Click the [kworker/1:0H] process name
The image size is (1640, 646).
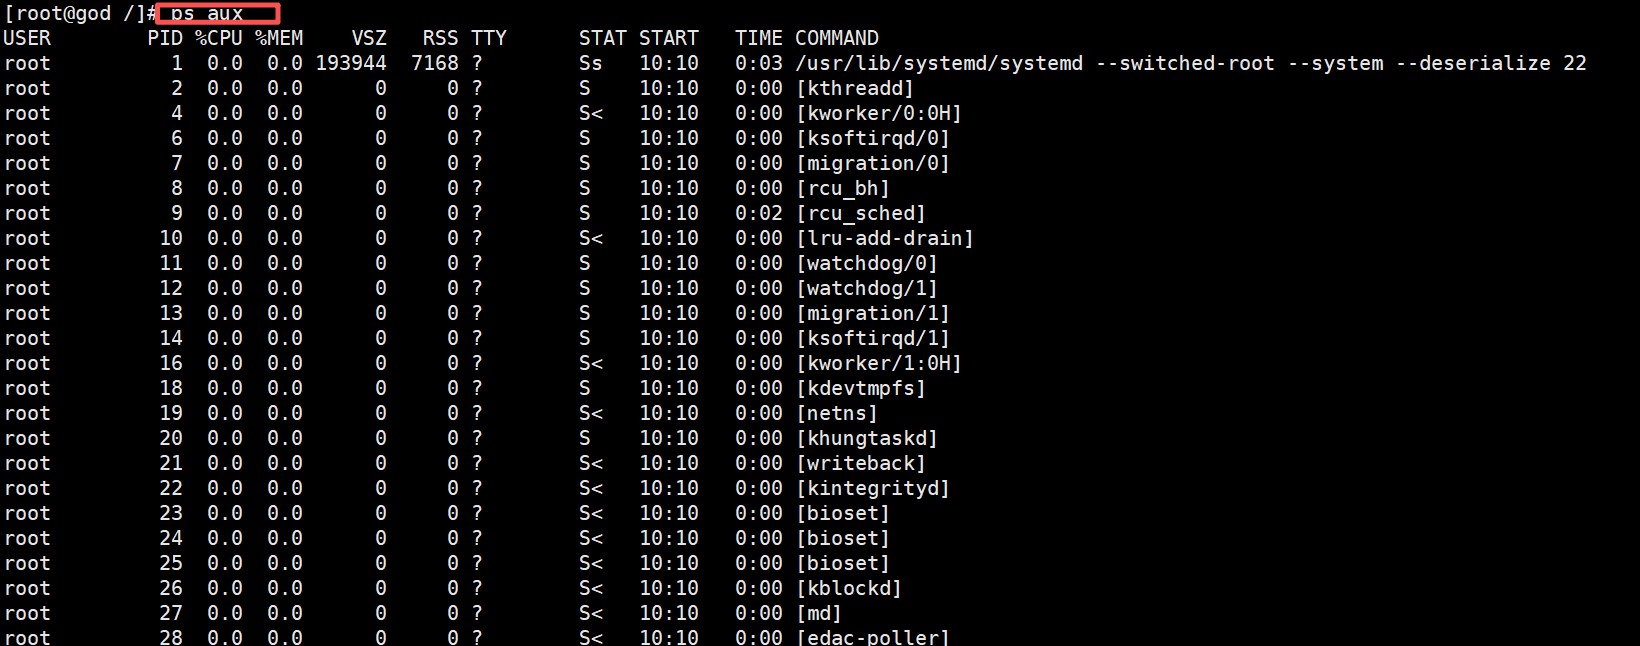point(879,363)
